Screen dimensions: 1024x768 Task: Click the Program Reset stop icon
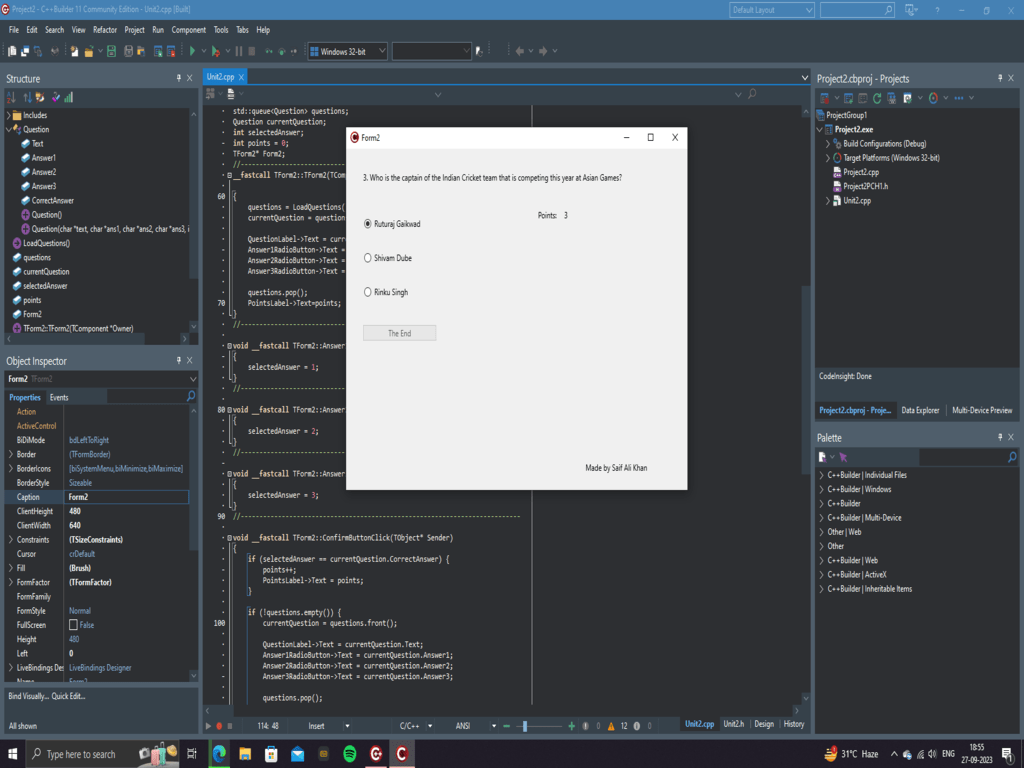click(251, 51)
